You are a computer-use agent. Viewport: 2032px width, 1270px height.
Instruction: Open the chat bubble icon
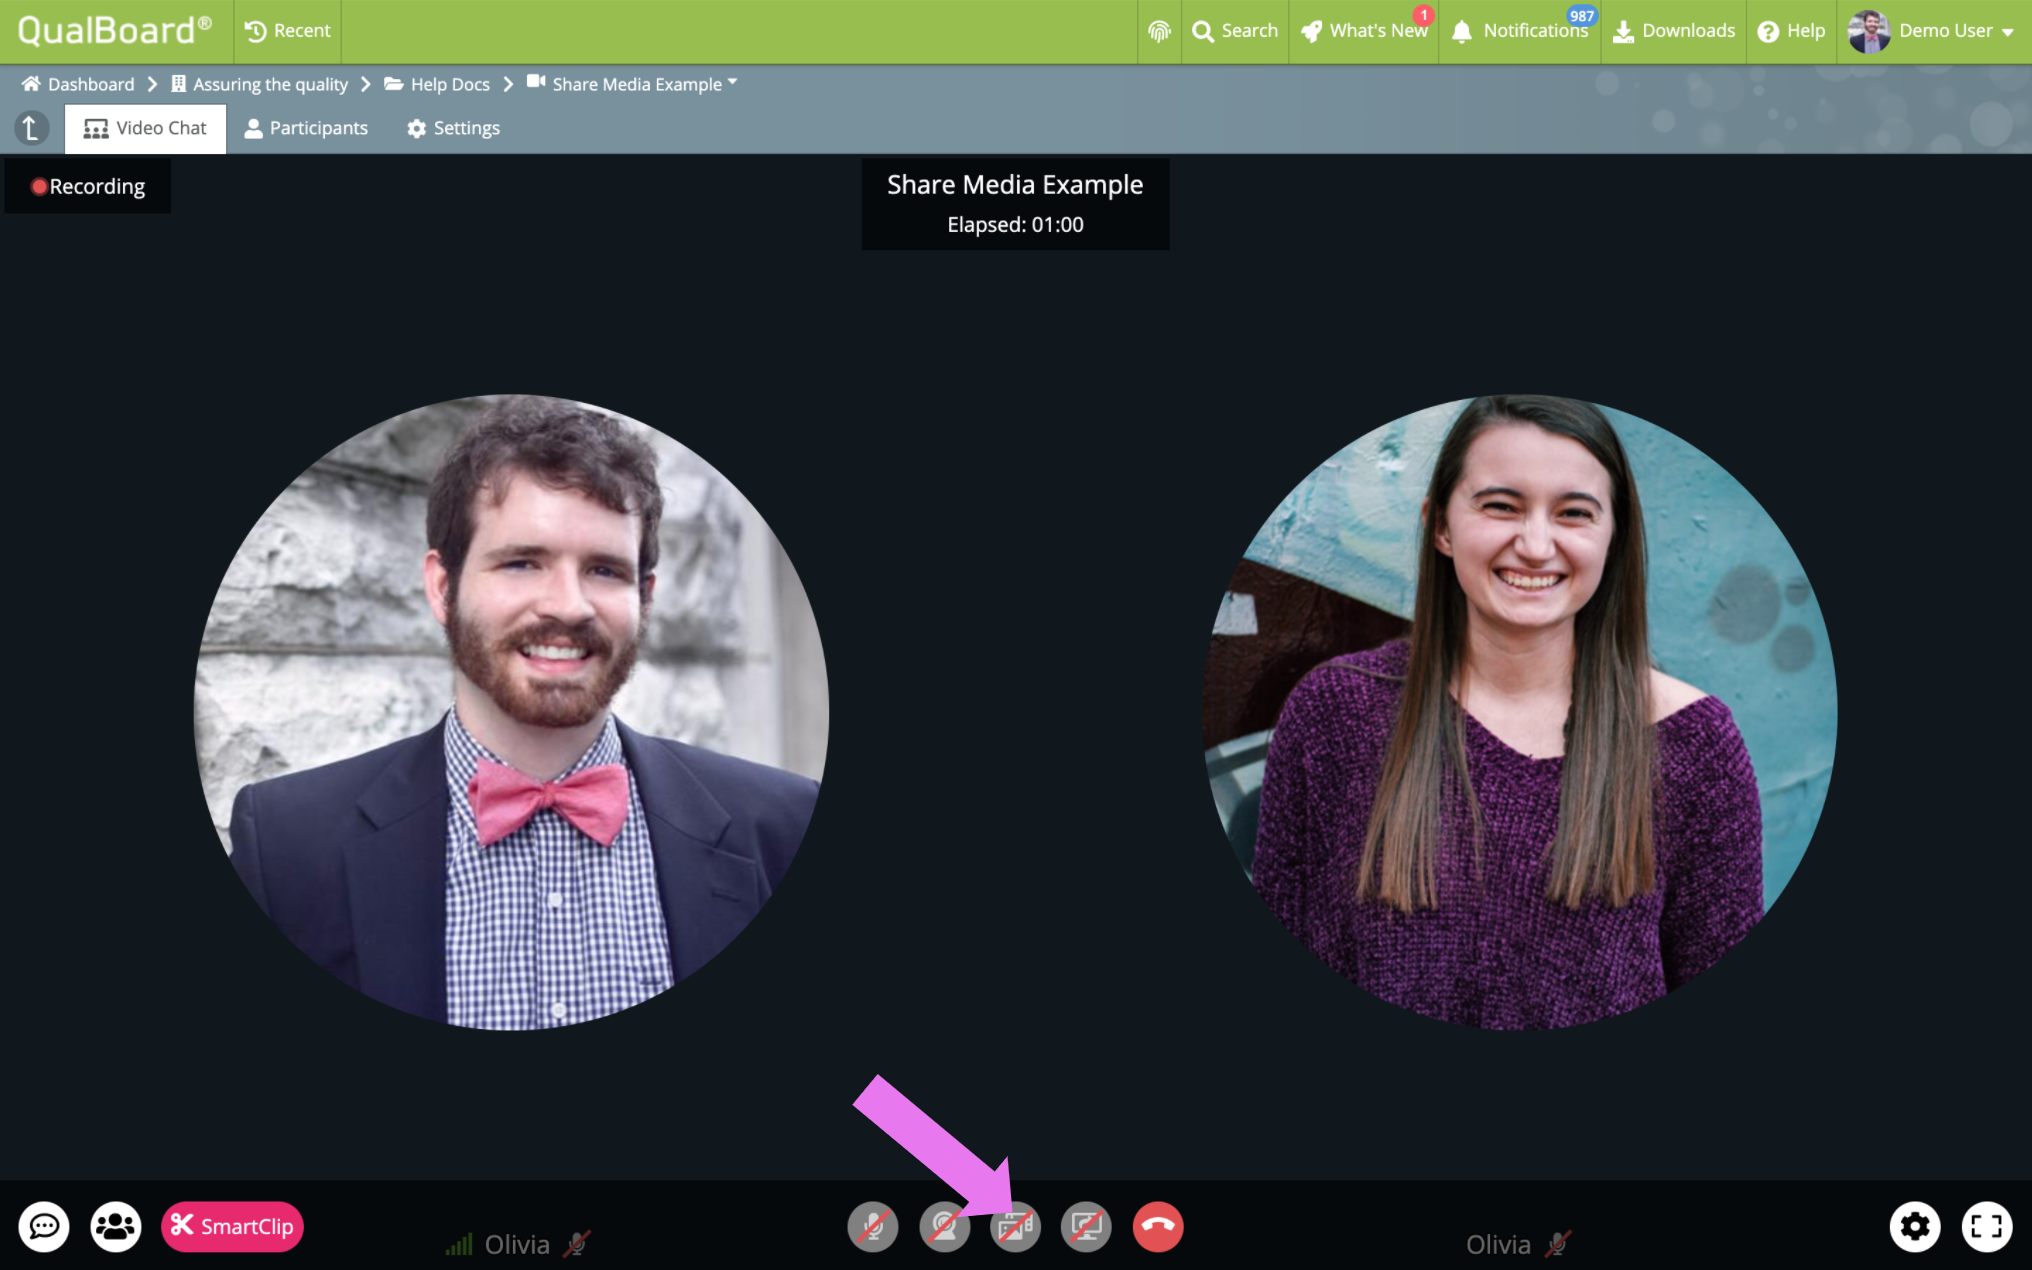coord(44,1226)
